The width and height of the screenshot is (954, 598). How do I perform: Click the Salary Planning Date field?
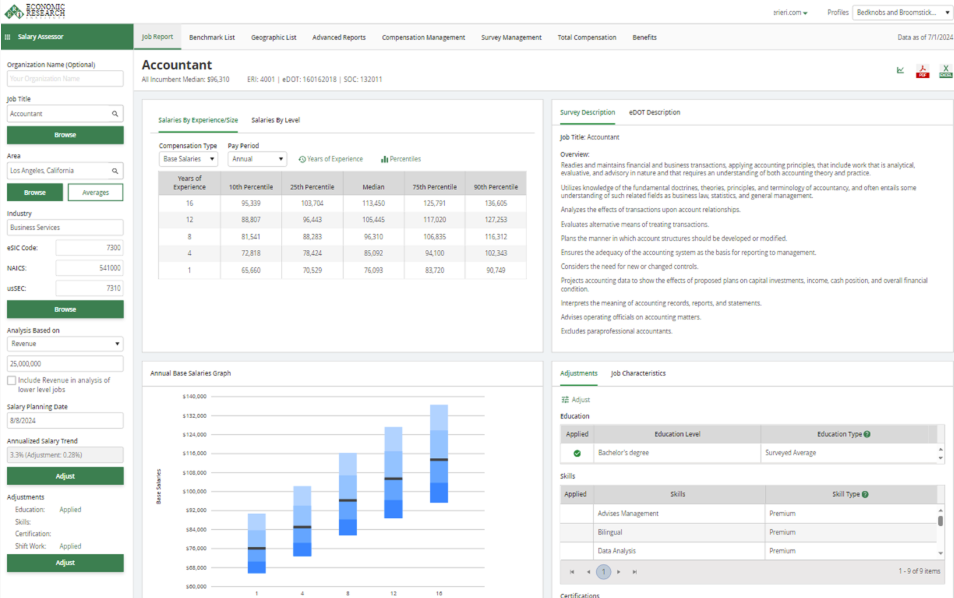pos(65,421)
